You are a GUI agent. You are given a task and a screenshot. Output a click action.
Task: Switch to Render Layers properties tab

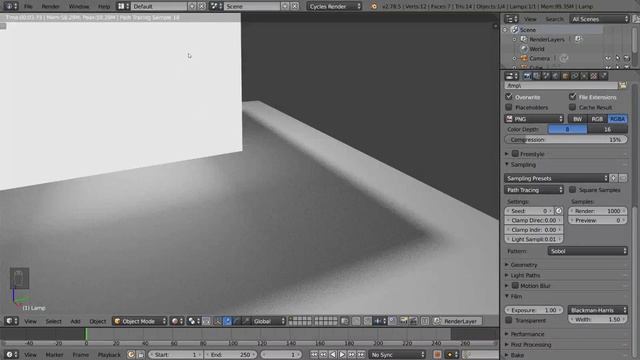tap(536, 76)
